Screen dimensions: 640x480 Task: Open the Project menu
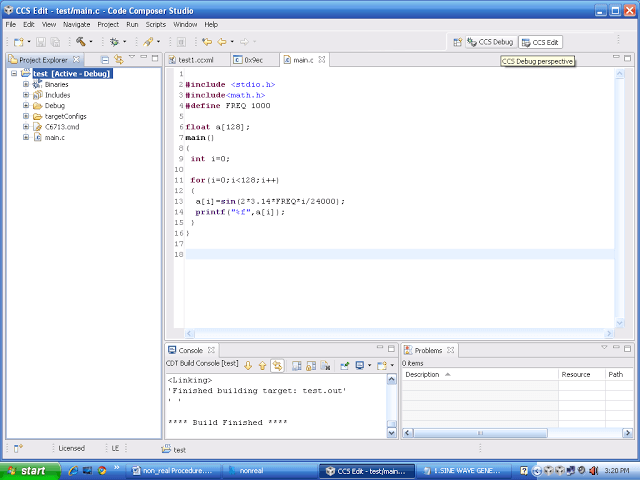[108, 24]
